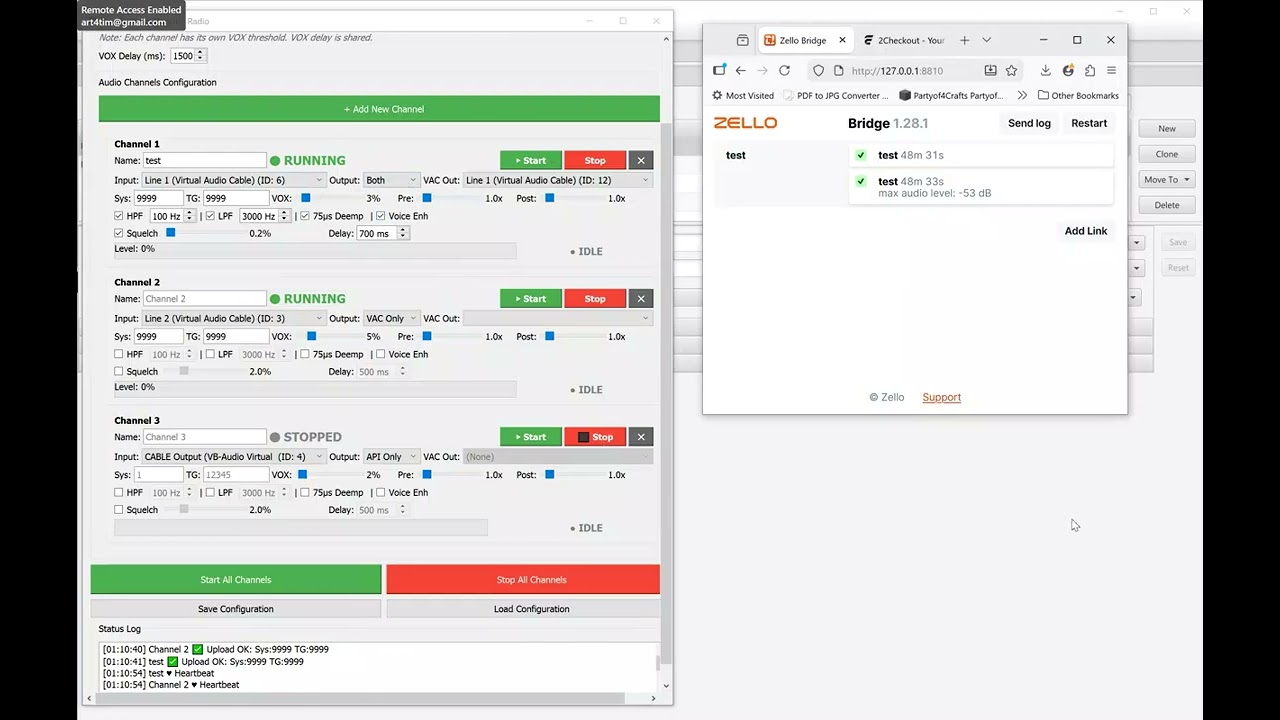Uncheck HPF for Channel 1
This screenshot has height=720, width=1280.
[119, 216]
